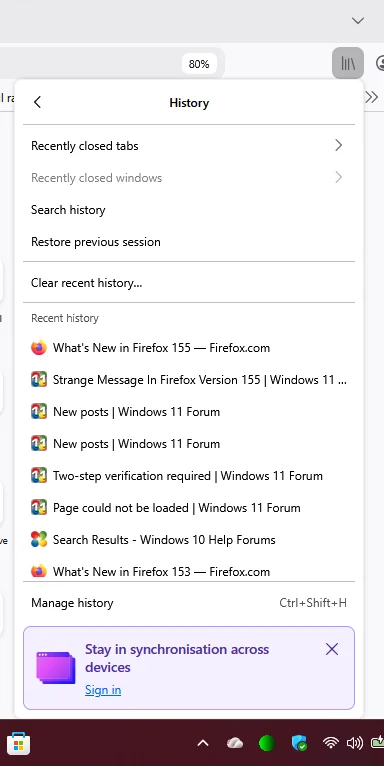
Task: Click the Wi-Fi network tray icon
Action: coord(331,744)
